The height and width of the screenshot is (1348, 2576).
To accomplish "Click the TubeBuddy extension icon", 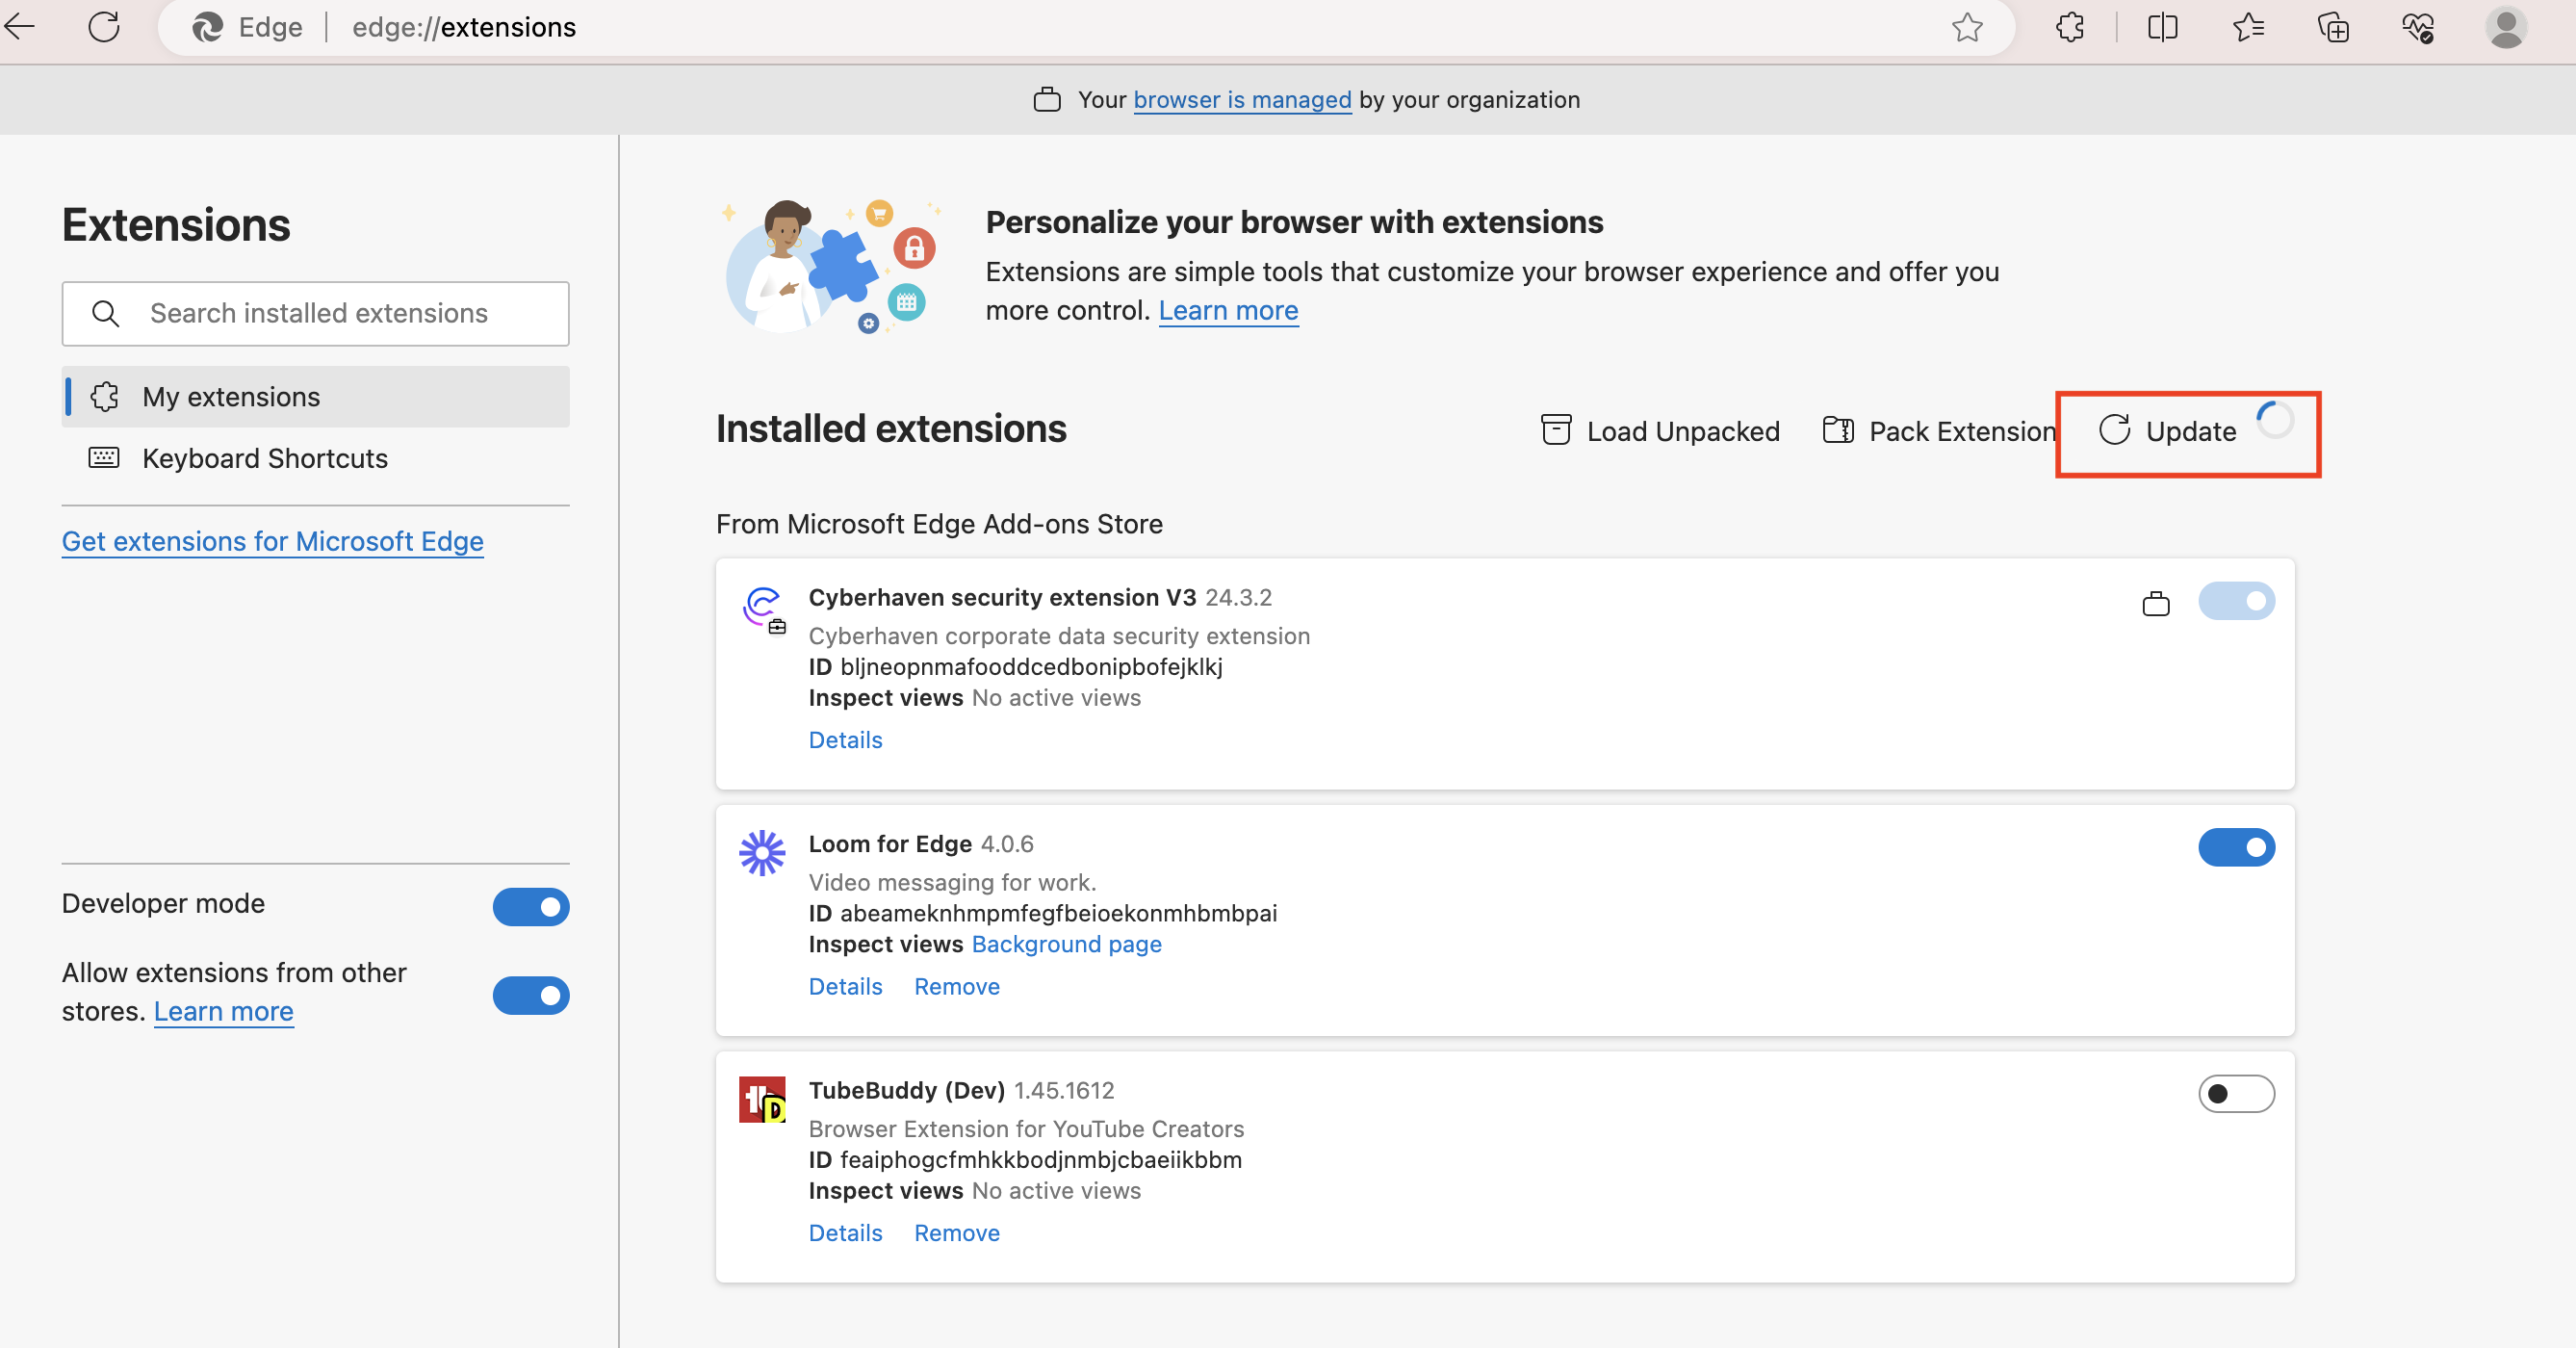I will point(762,1100).
